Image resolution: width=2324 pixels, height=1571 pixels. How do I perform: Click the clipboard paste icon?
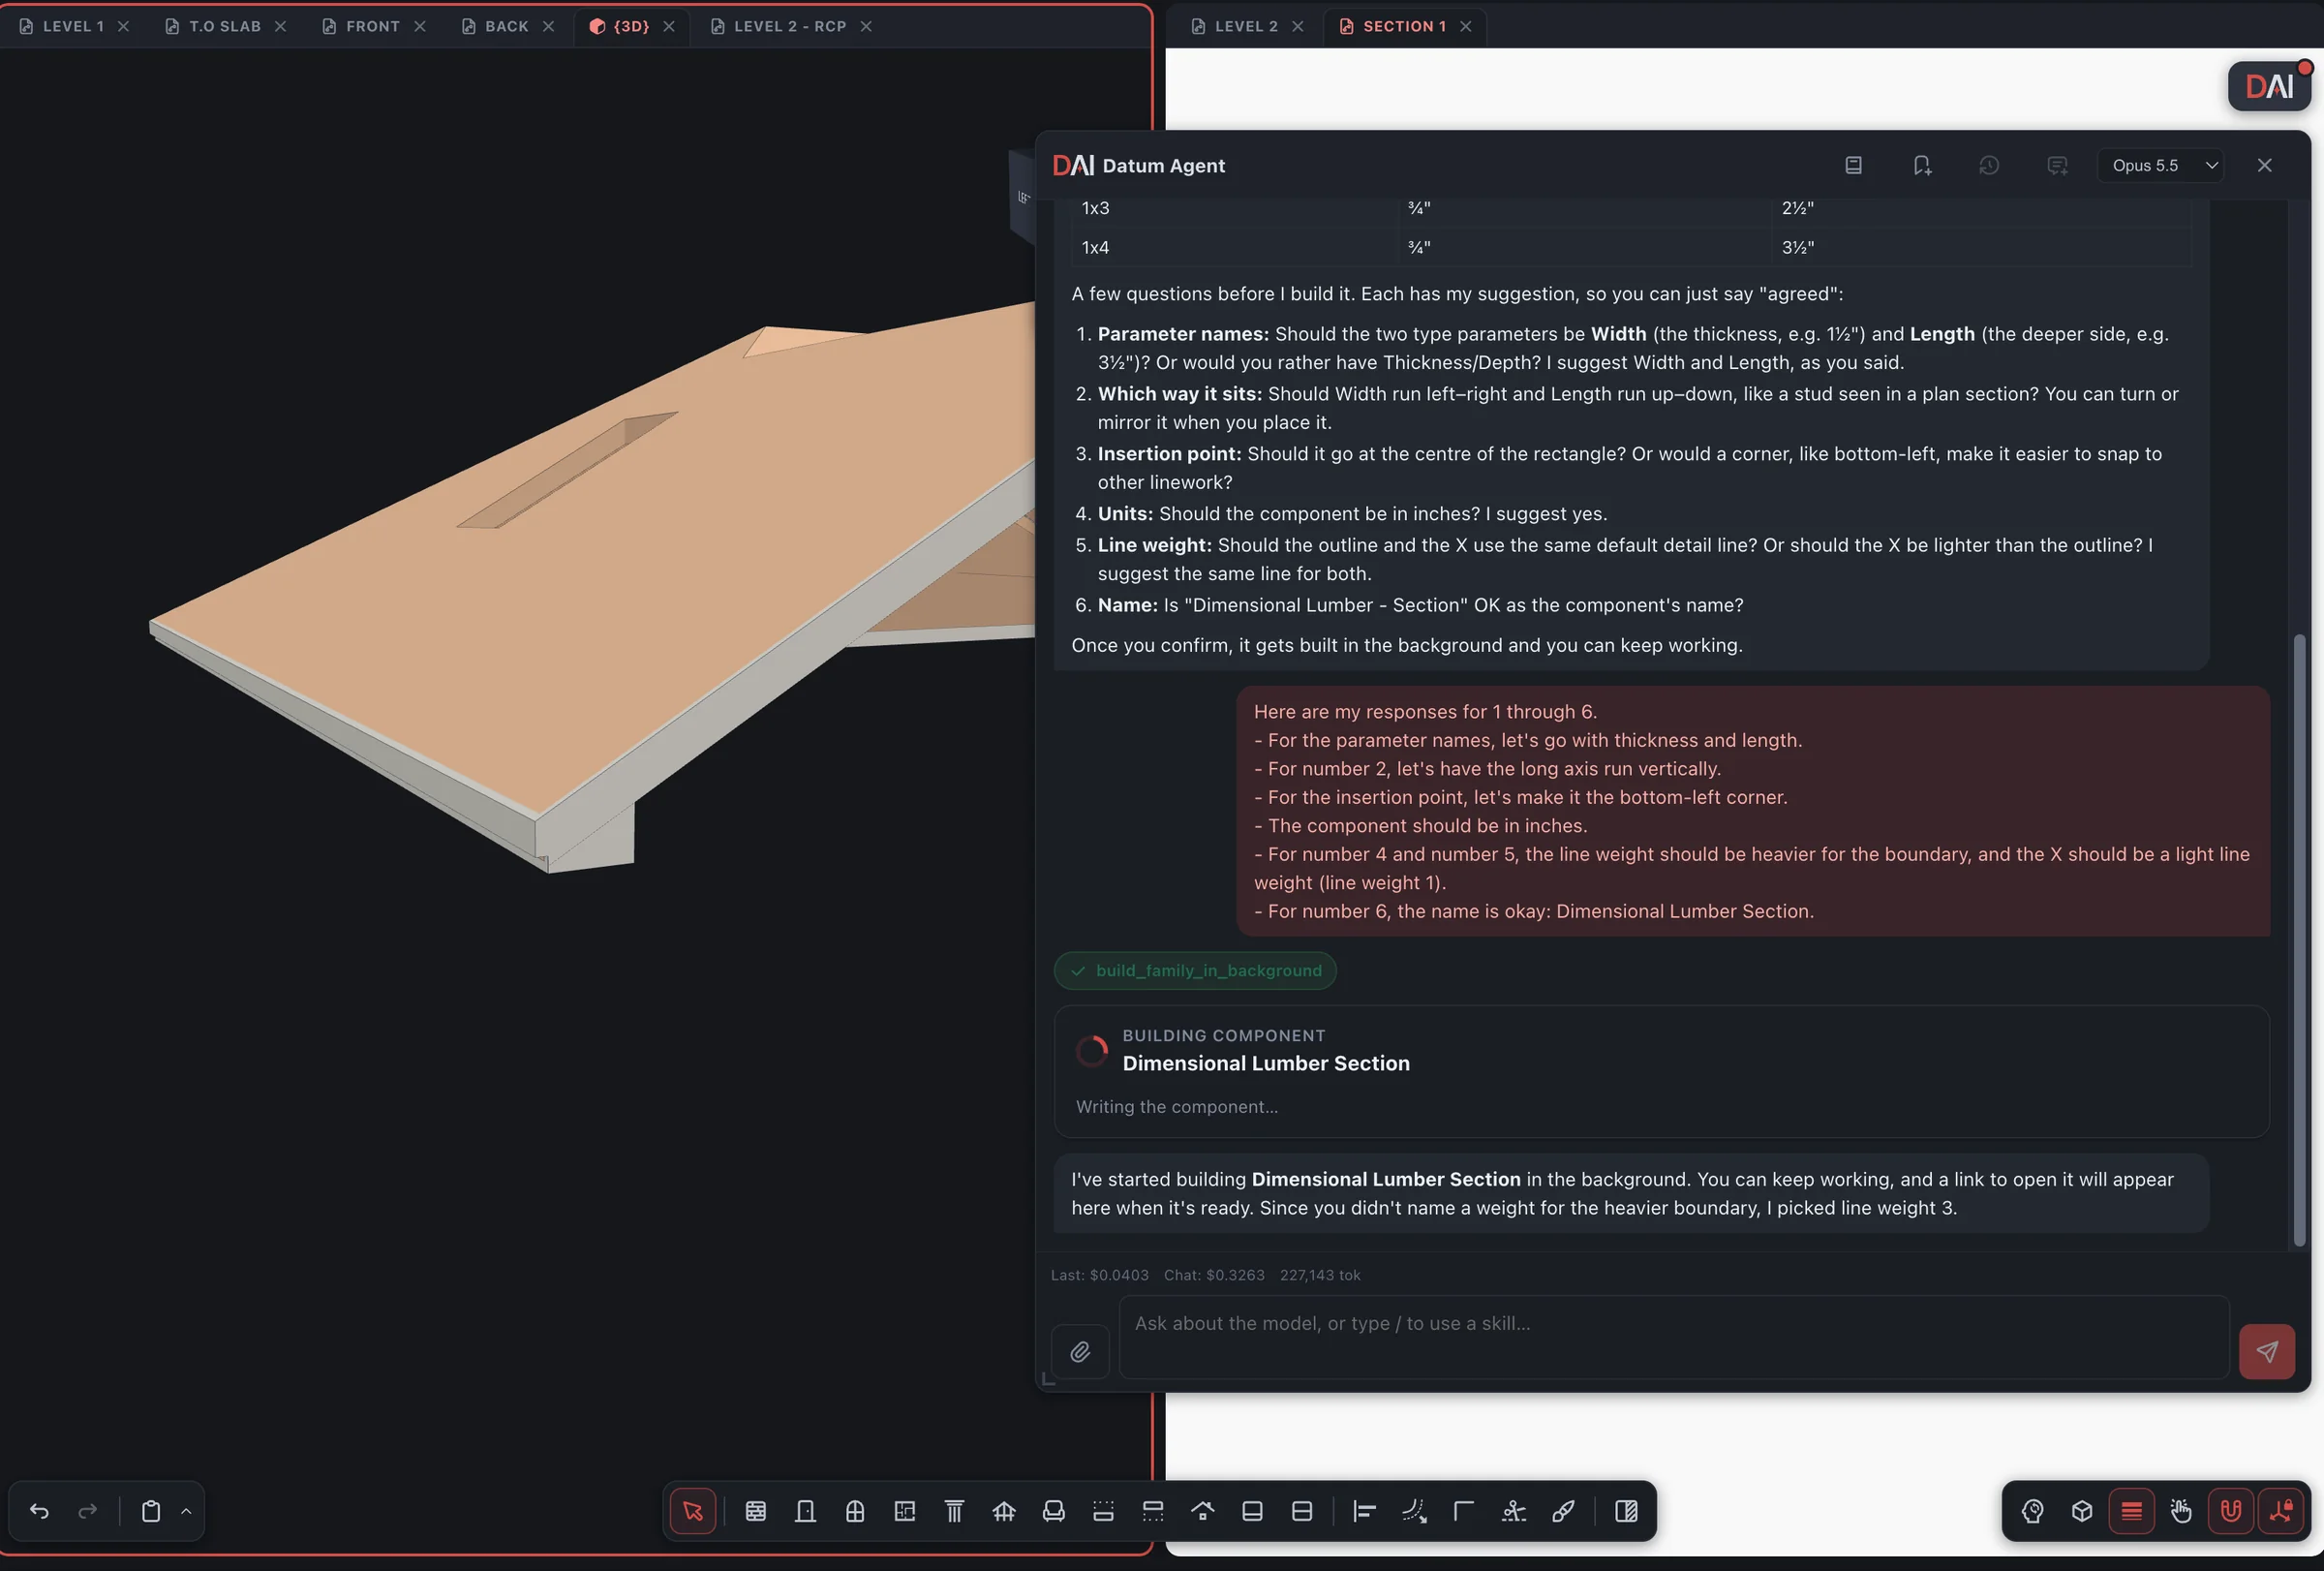click(x=151, y=1511)
